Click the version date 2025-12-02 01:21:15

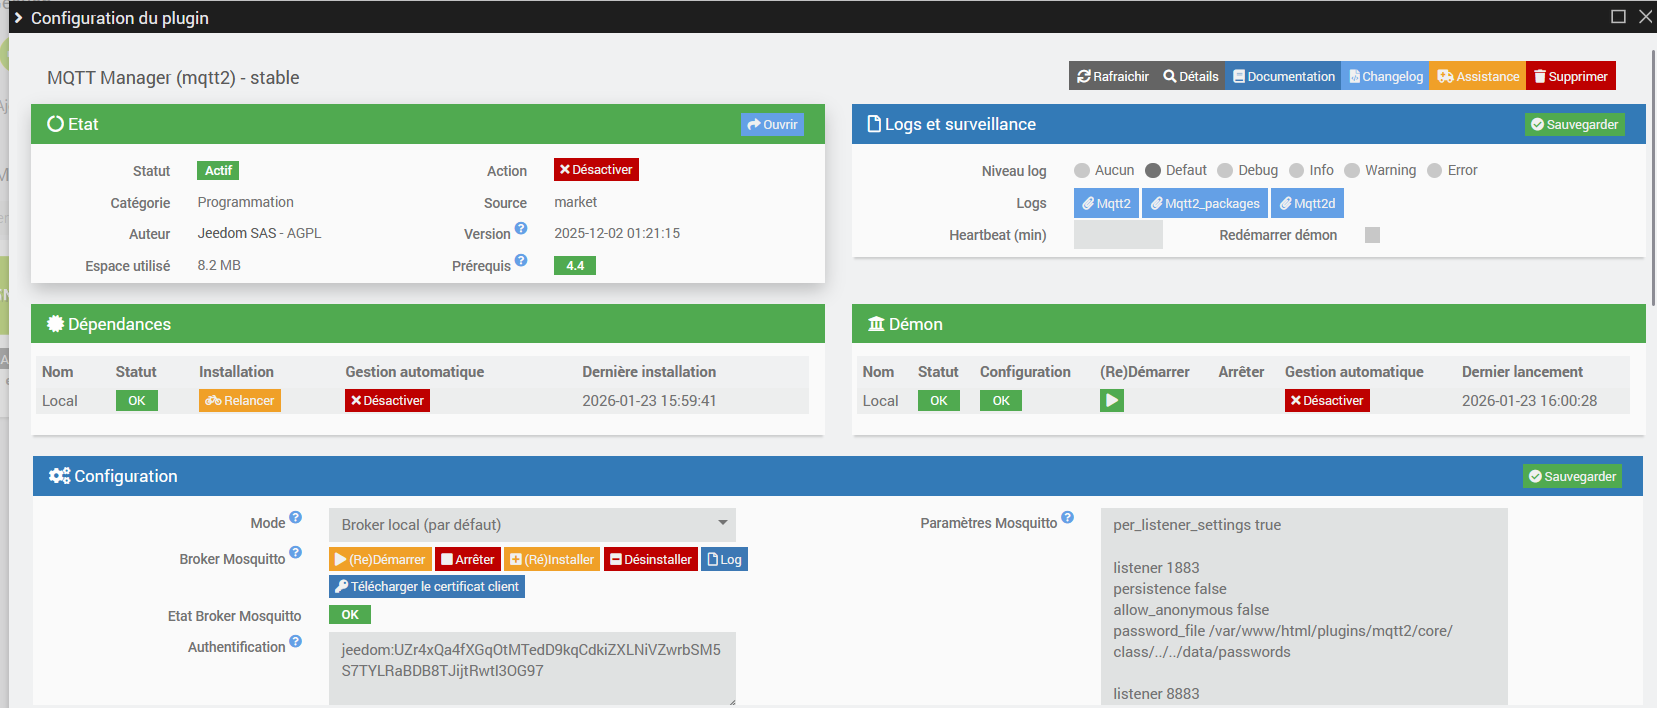click(617, 233)
